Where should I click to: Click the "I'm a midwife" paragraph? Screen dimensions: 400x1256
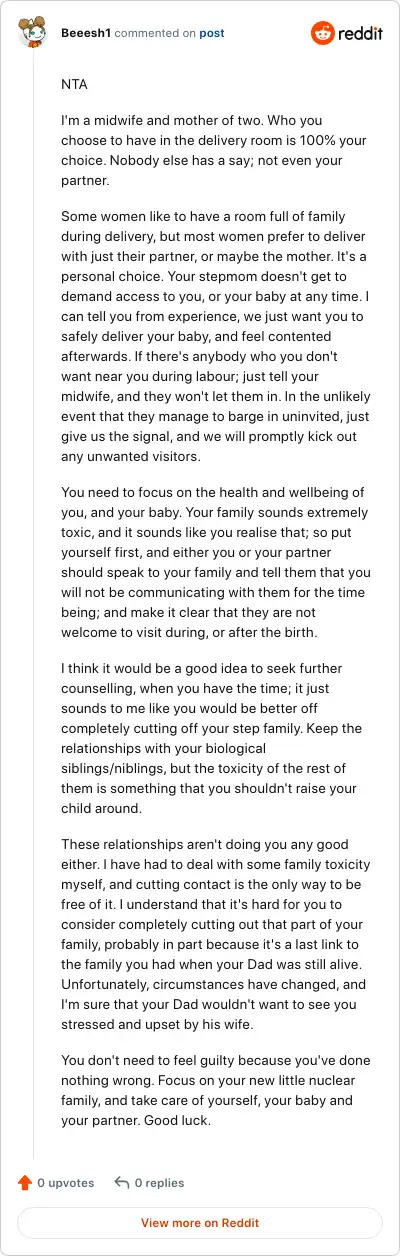[x=198, y=149]
